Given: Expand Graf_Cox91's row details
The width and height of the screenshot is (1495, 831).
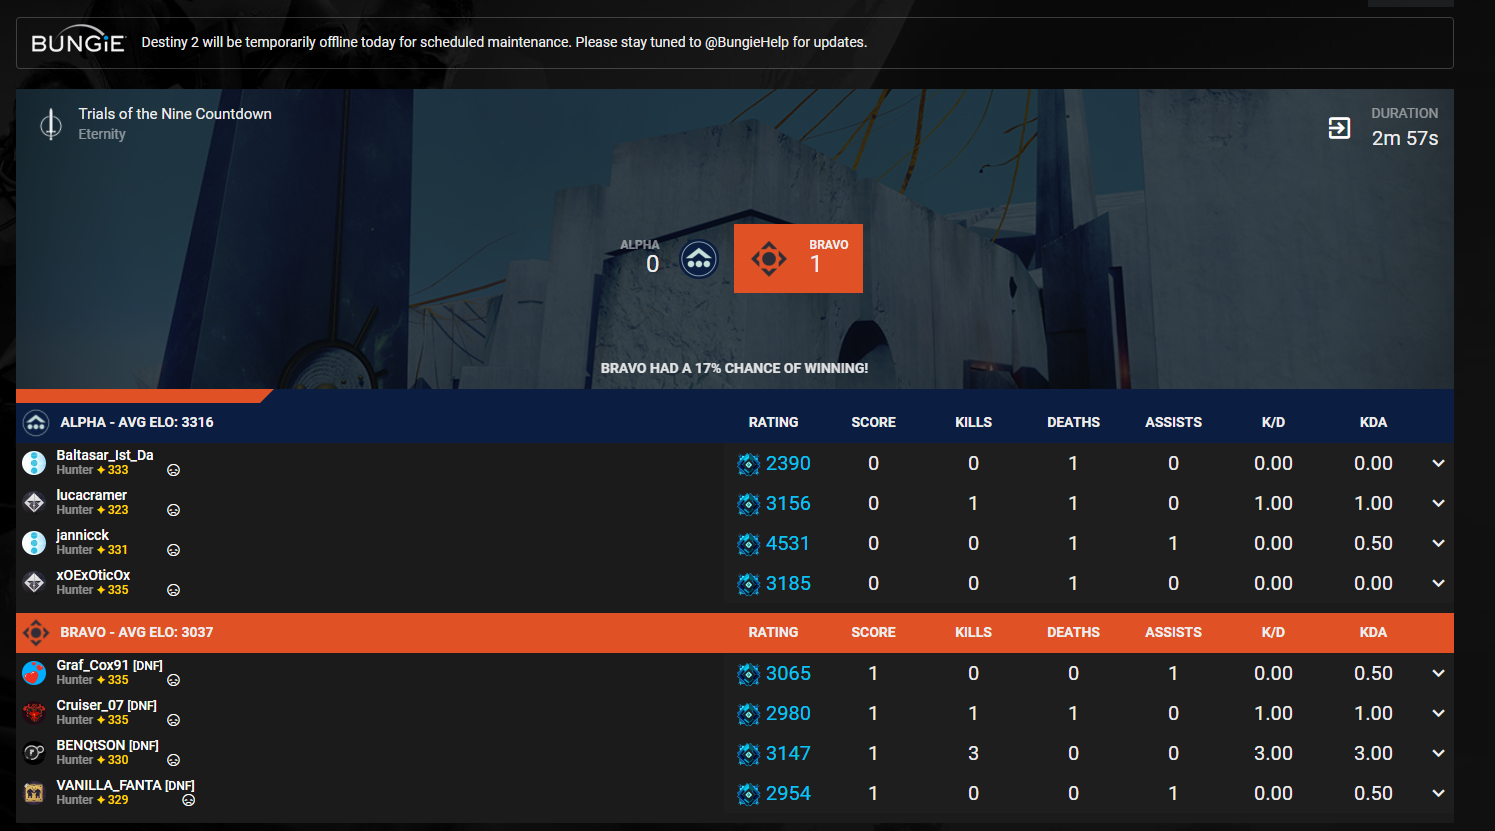Looking at the screenshot, I should 1438,673.
